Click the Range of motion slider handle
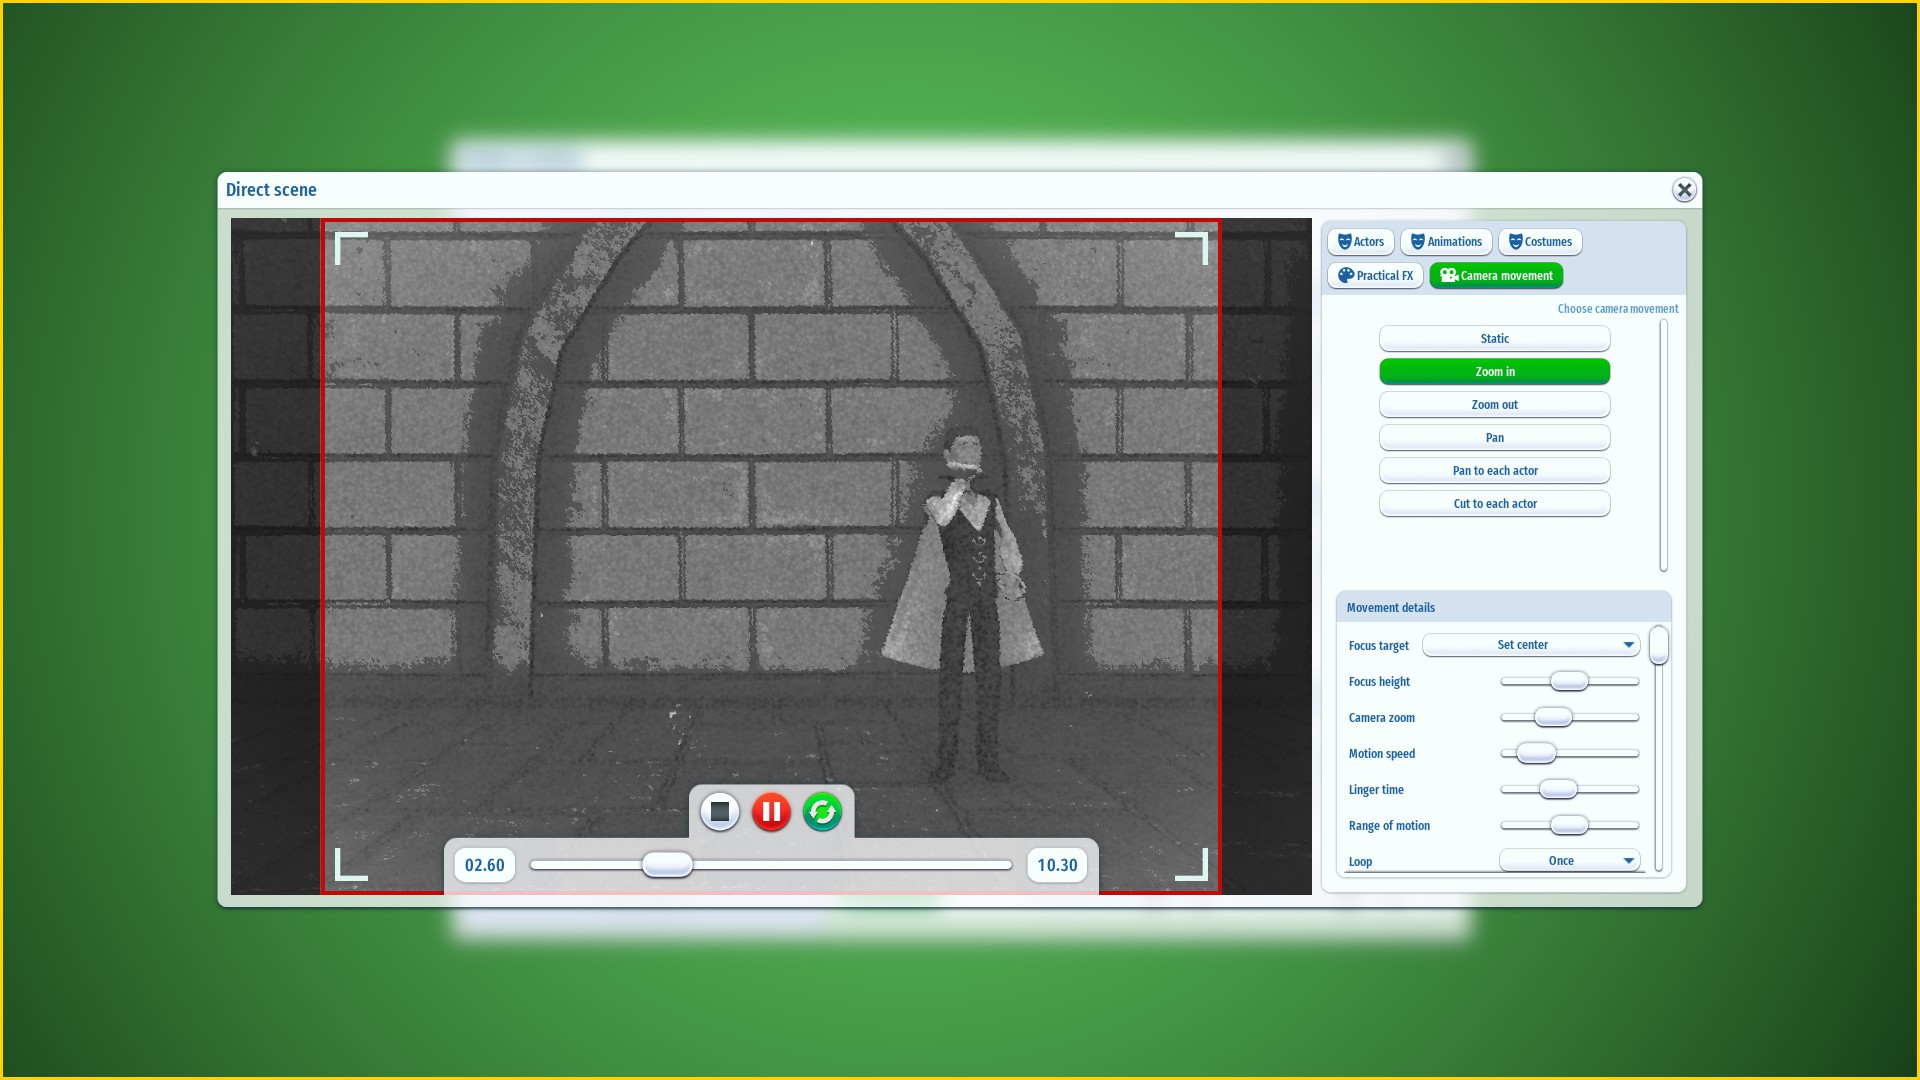 pos(1569,826)
